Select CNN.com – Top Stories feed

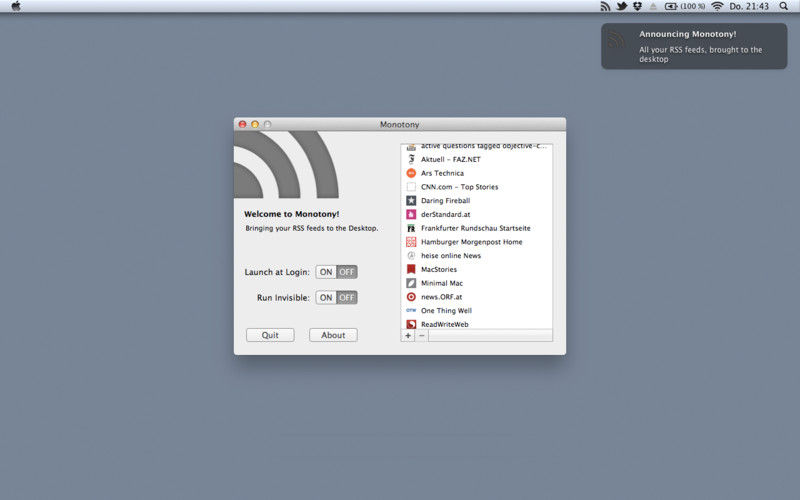(477, 187)
